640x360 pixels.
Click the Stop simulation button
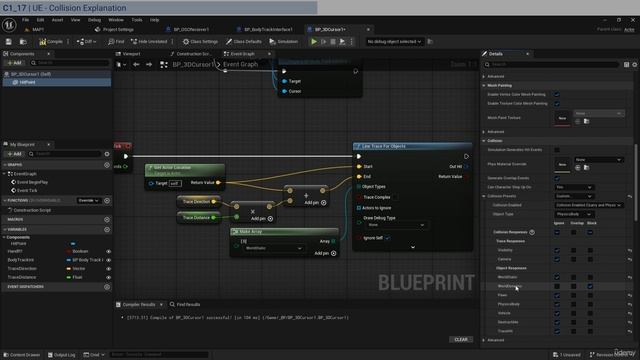[x=333, y=42]
